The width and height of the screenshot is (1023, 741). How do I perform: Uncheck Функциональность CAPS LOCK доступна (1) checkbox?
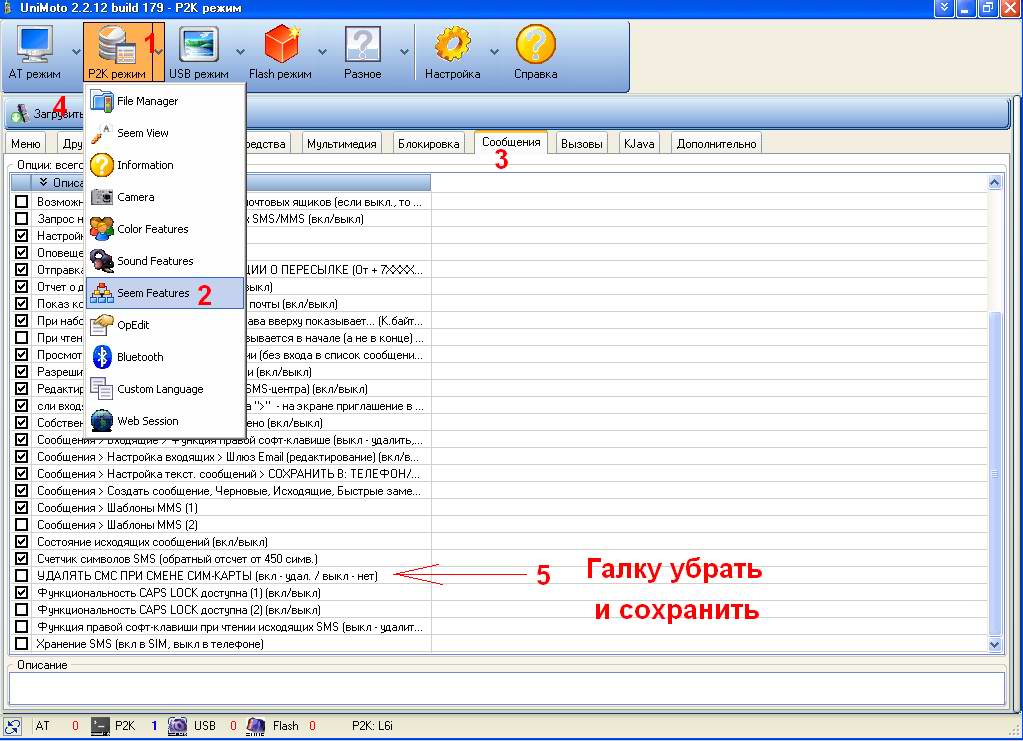click(x=22, y=592)
